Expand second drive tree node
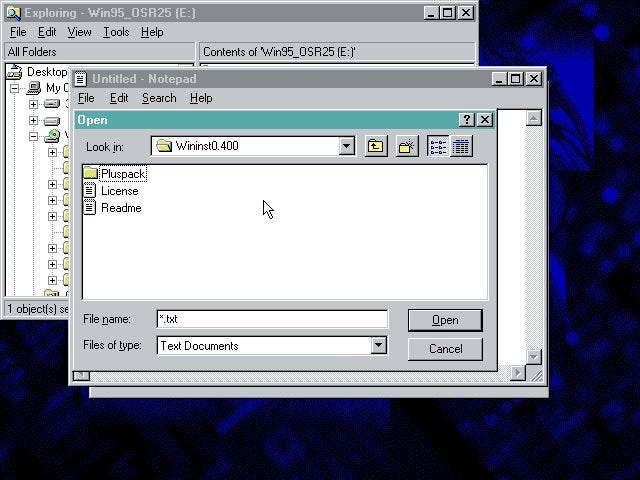The image size is (640, 480). 34,120
